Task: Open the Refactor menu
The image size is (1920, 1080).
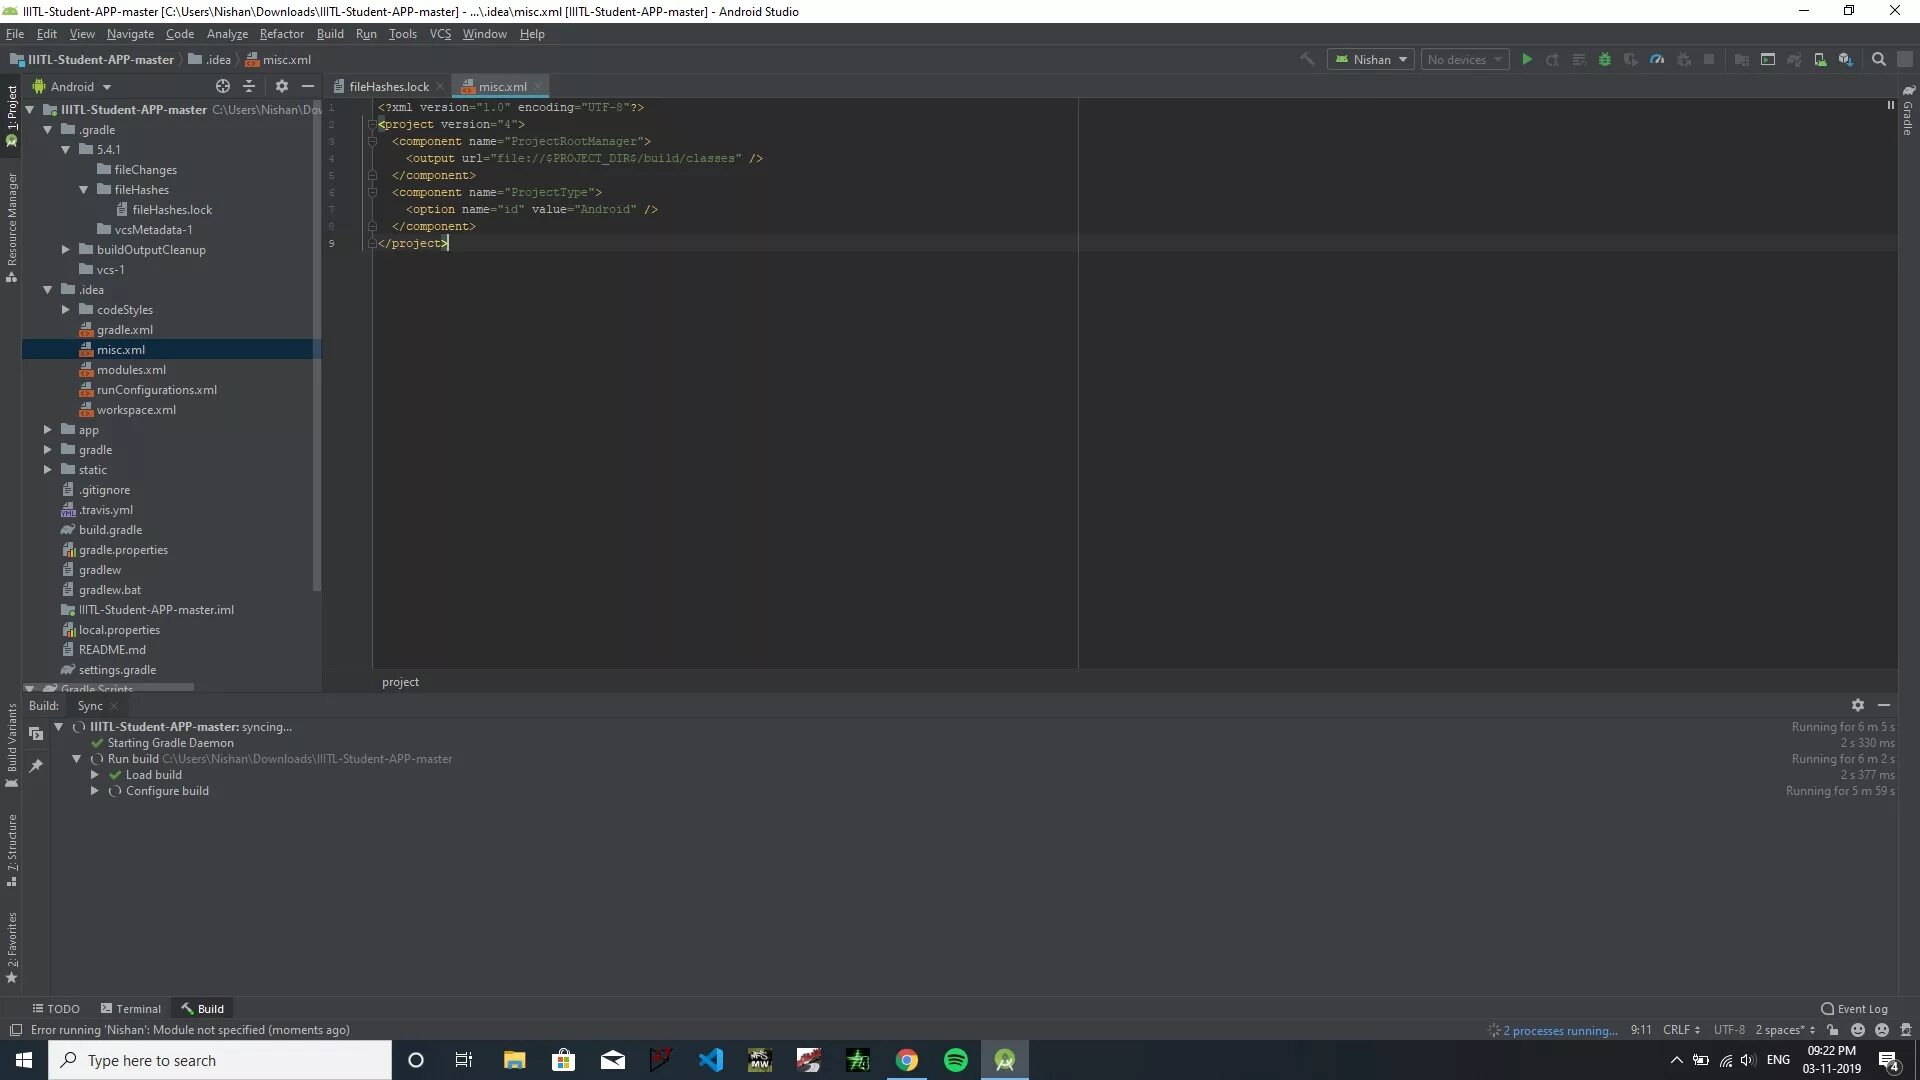Action: (x=281, y=34)
